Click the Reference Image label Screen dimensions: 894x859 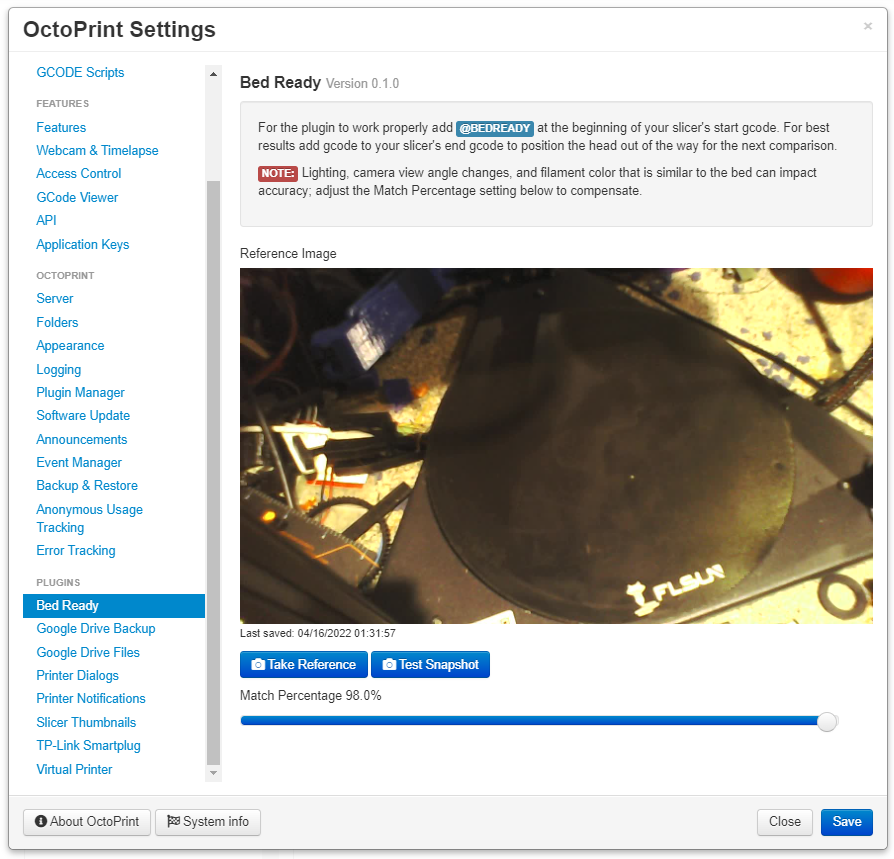pyautogui.click(x=288, y=254)
